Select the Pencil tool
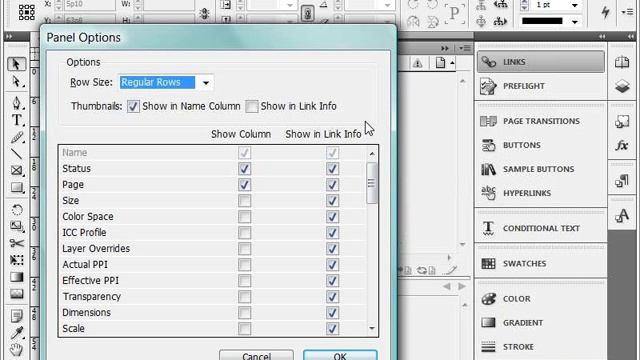640x360 pixels. 16,138
